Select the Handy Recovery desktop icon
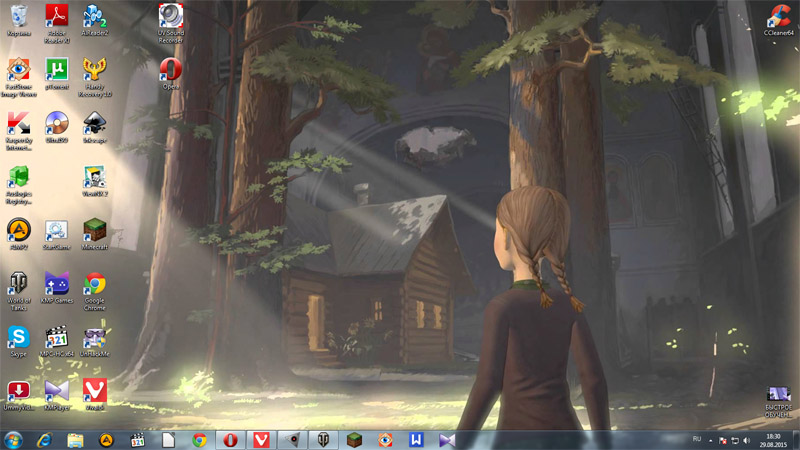Screen dimensions: 800x450 pyautogui.click(x=95, y=77)
